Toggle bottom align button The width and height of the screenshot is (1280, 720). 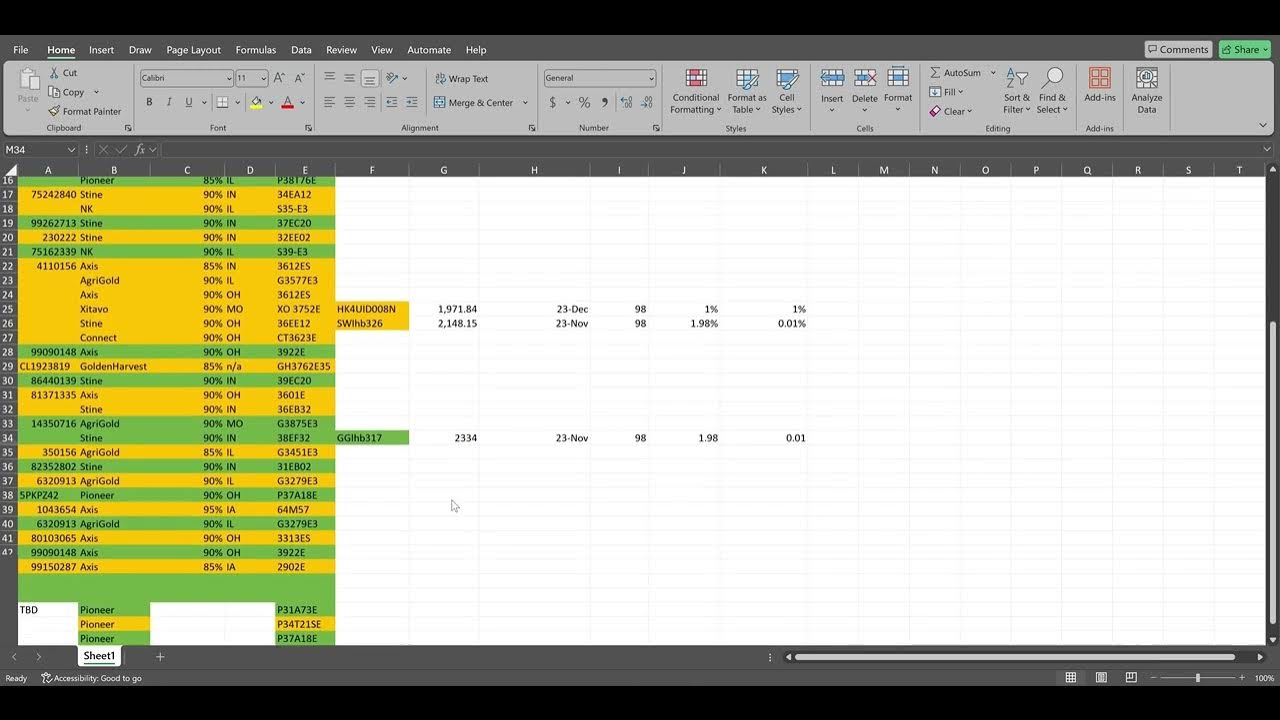pos(369,77)
